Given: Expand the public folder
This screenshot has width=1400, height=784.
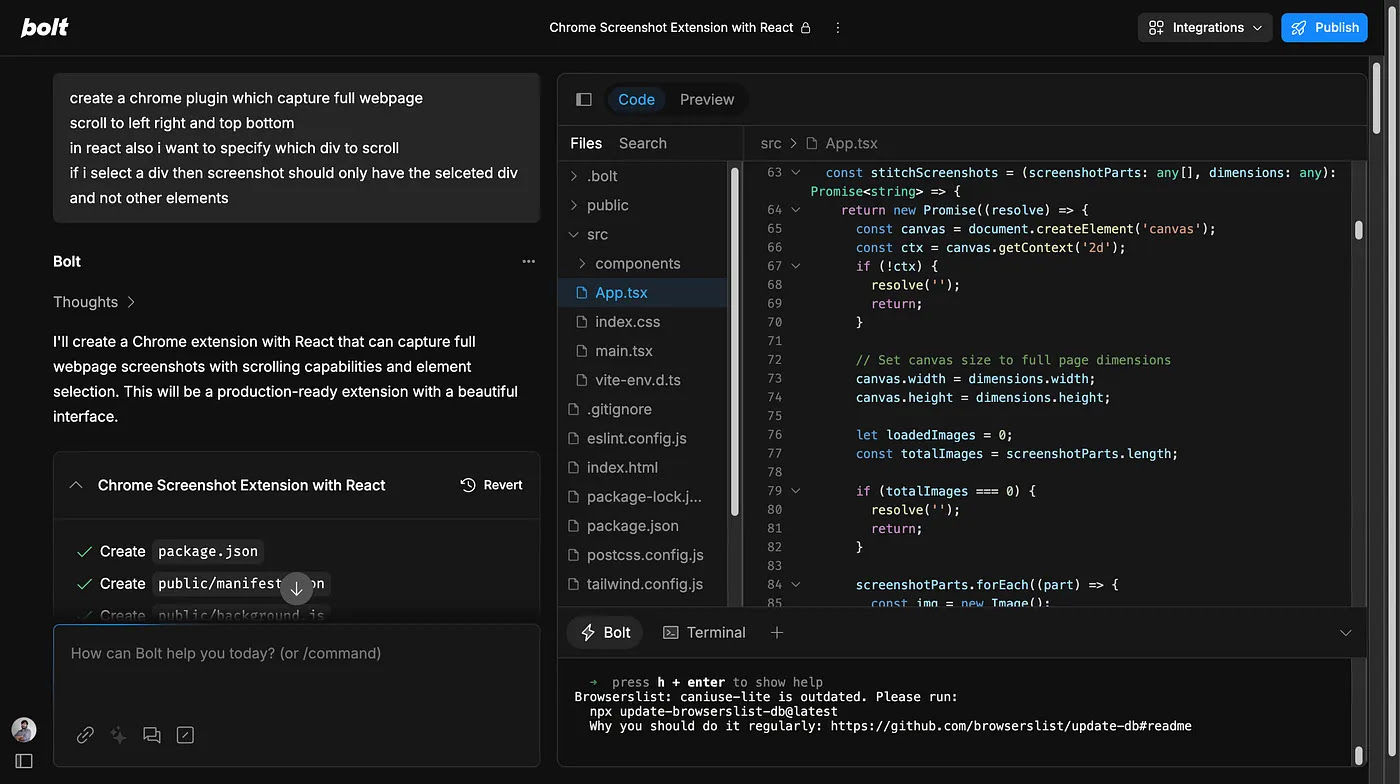Looking at the screenshot, I should (607, 205).
